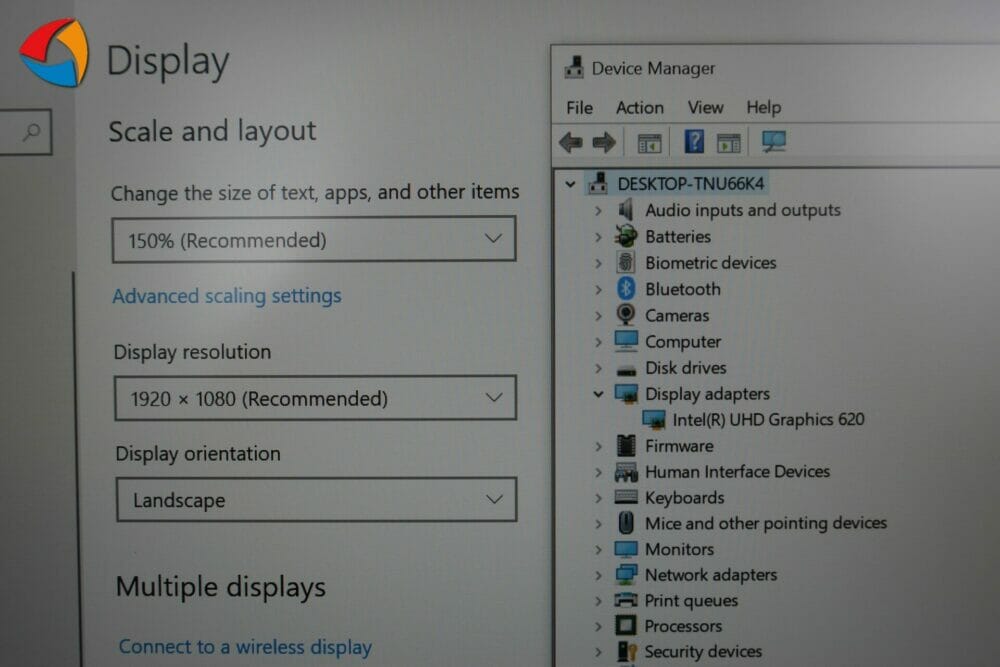This screenshot has width=1000, height=667.
Task: Click the blue Help question mark toolbar icon
Action: pyautogui.click(x=694, y=141)
